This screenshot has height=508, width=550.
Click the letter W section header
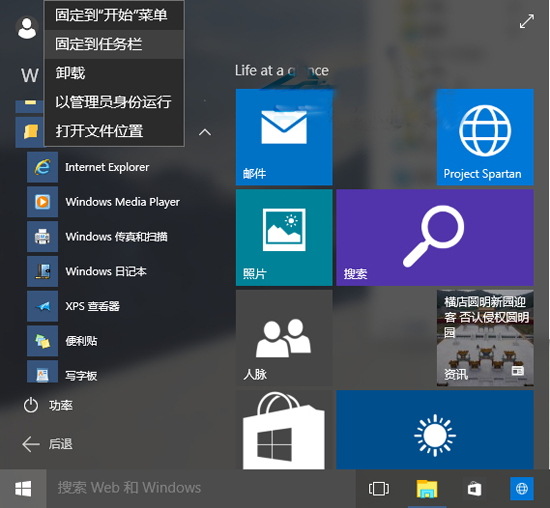click(29, 75)
